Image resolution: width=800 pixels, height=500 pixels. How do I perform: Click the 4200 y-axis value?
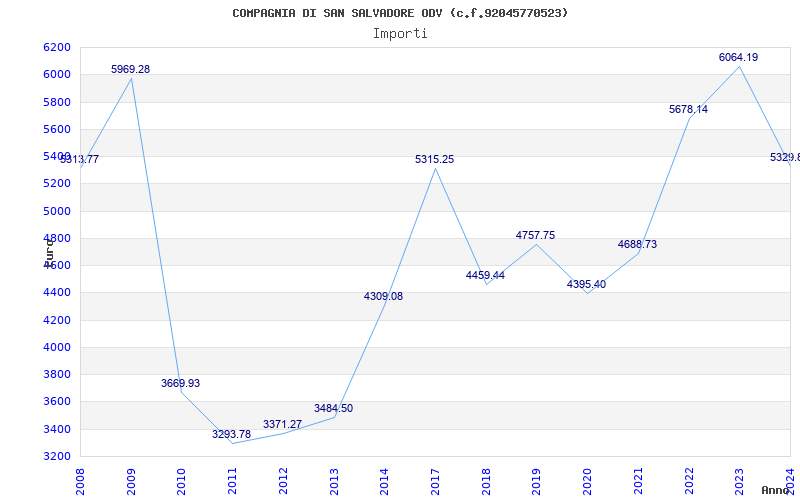pyautogui.click(x=57, y=320)
